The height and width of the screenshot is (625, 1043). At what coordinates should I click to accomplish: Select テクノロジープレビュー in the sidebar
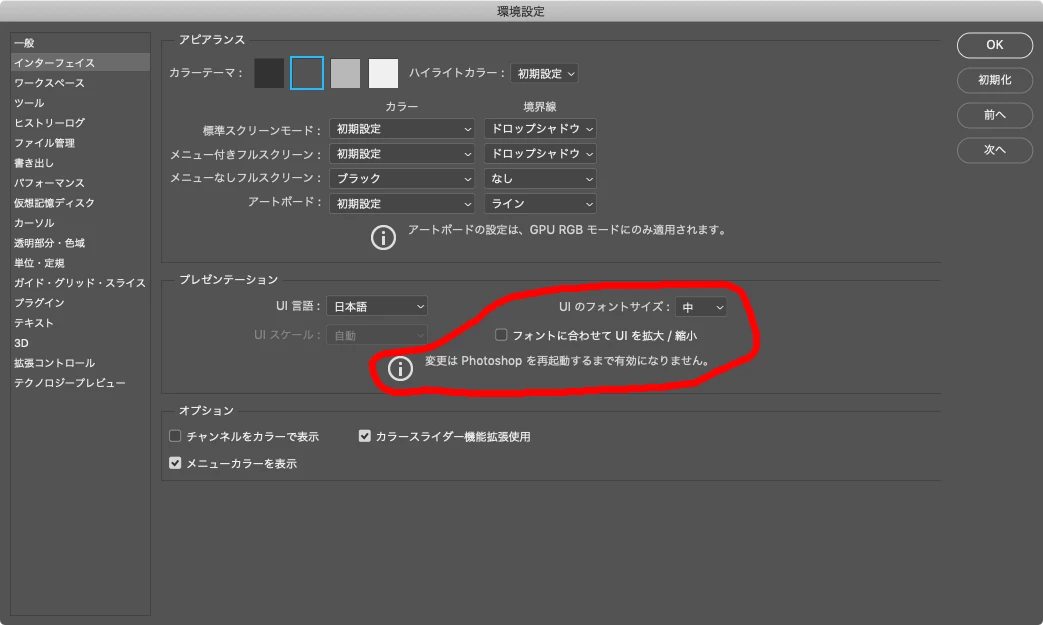click(x=80, y=383)
